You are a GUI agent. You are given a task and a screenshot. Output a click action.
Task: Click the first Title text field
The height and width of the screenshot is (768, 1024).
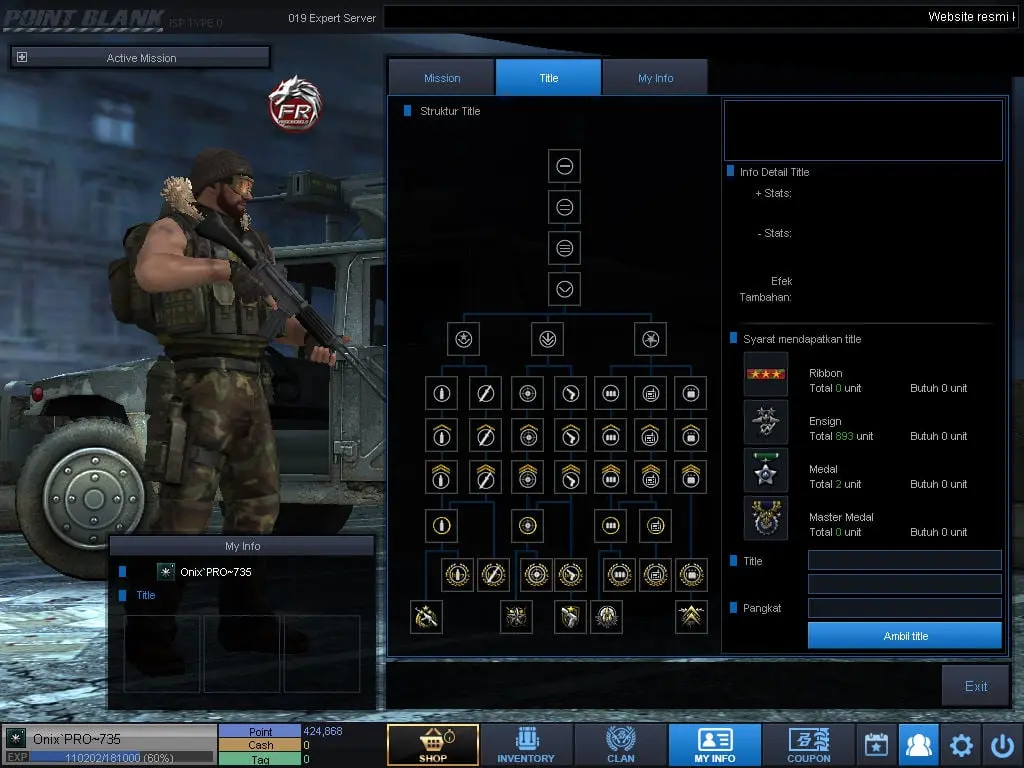(904, 560)
